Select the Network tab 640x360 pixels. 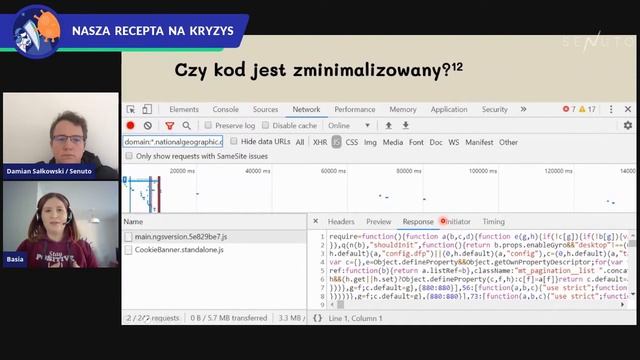306,109
